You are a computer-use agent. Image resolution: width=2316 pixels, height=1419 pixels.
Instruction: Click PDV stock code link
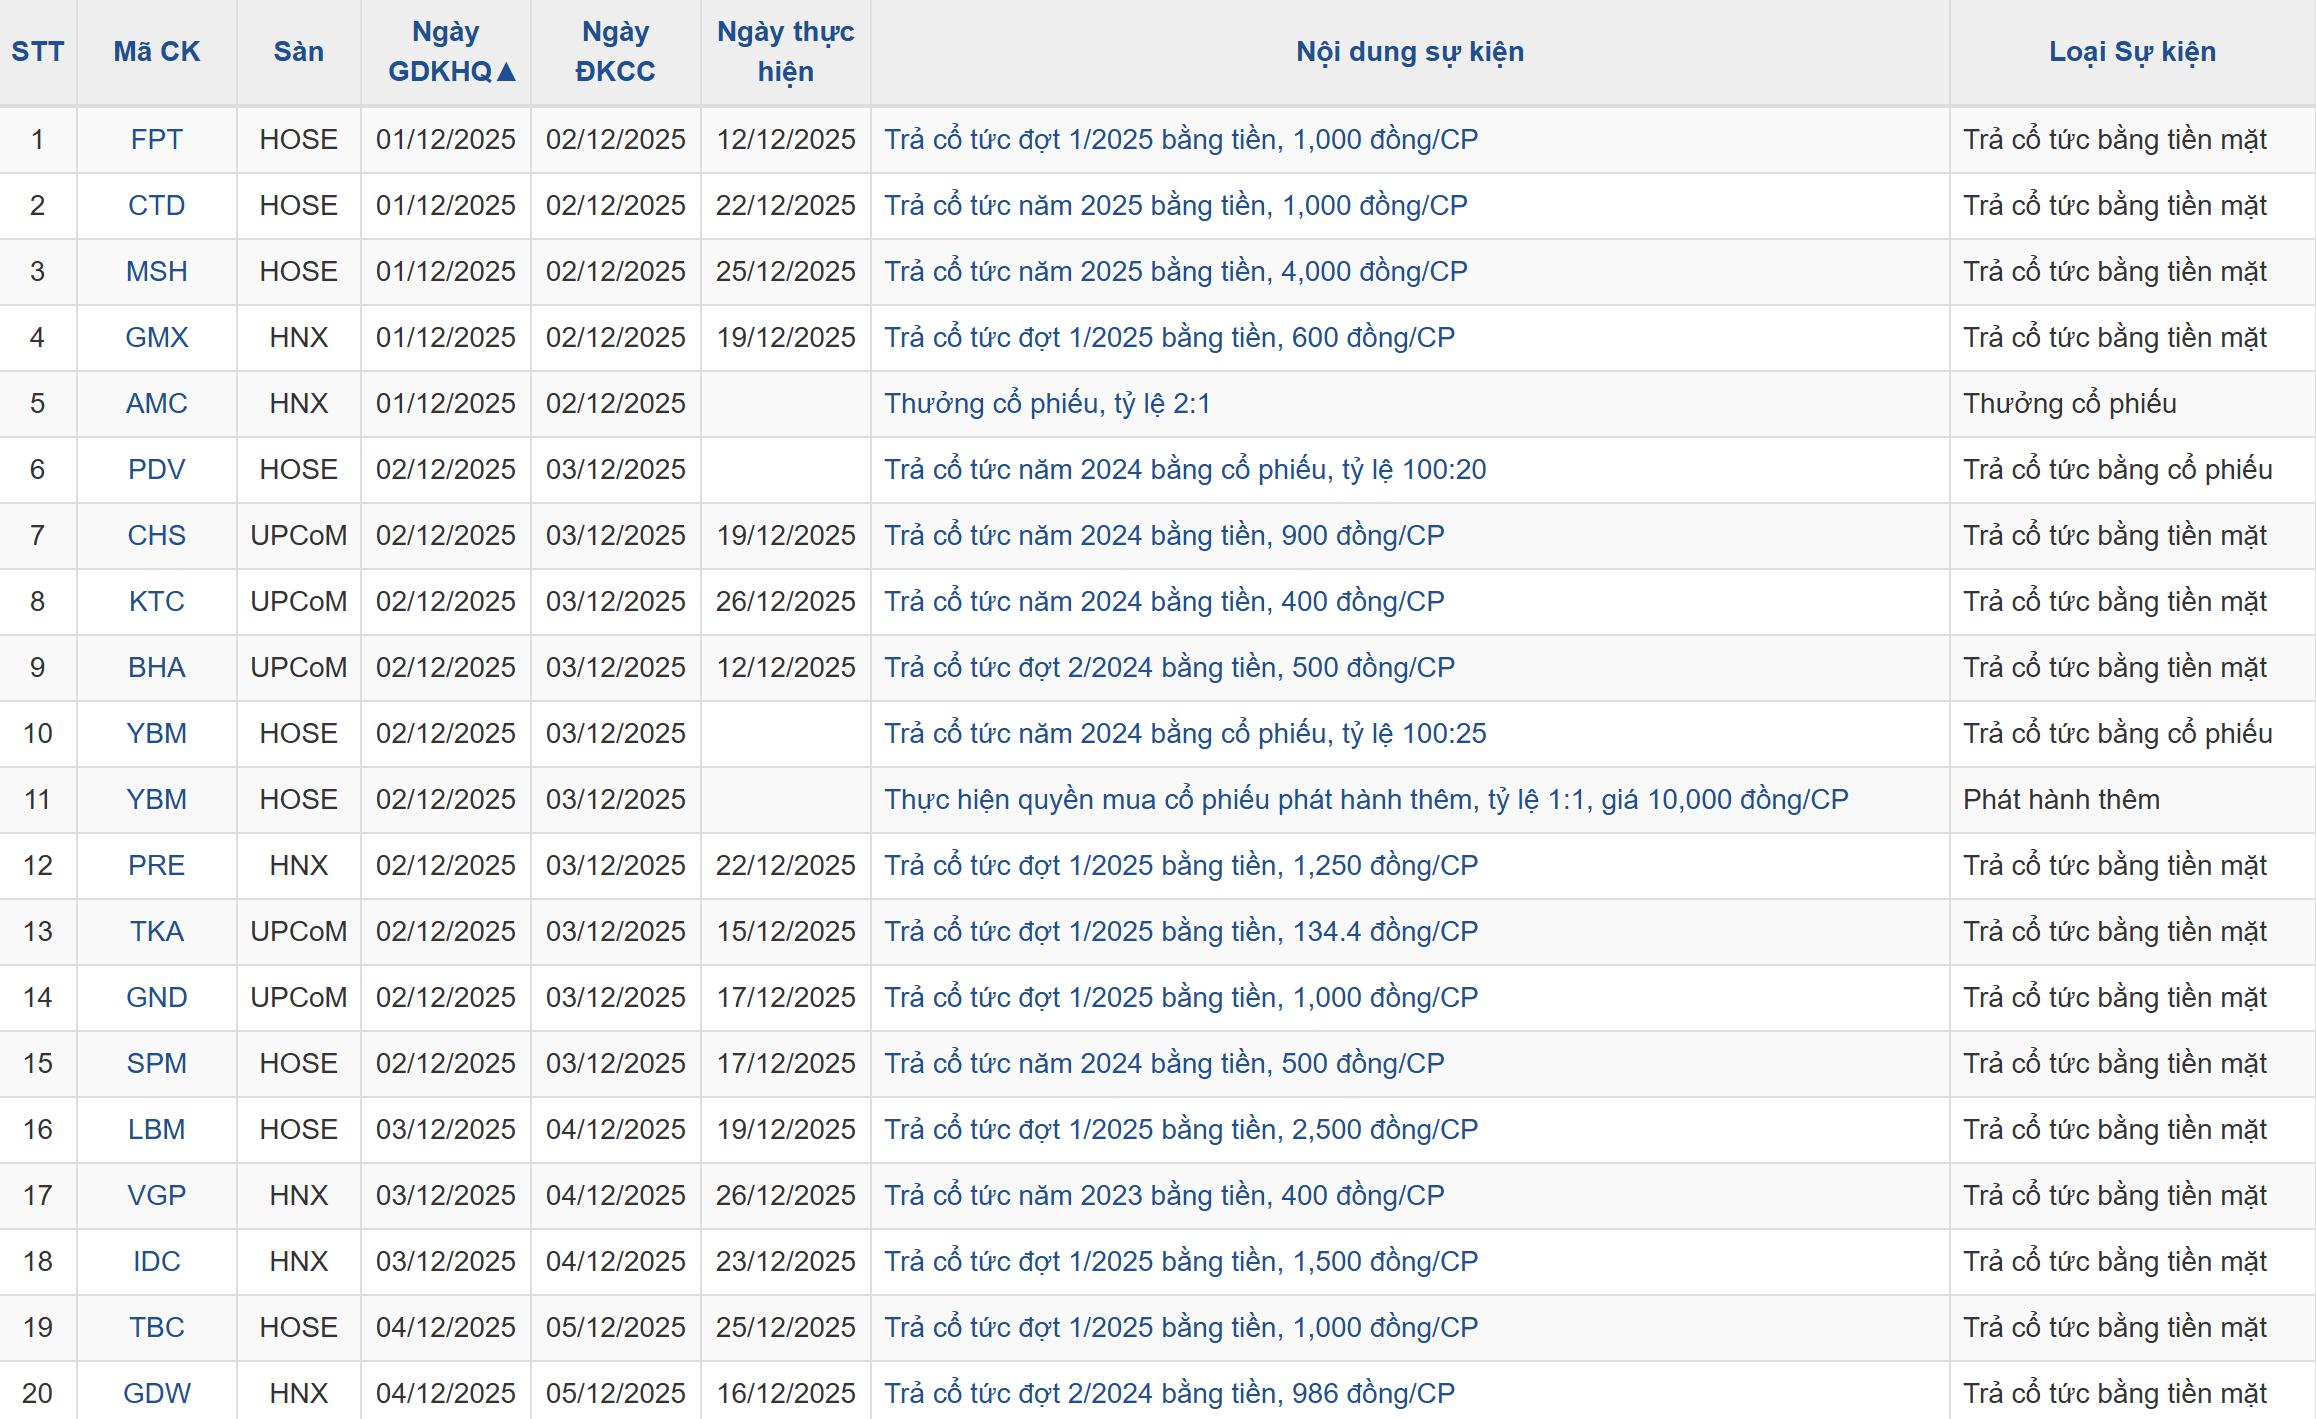[x=157, y=469]
